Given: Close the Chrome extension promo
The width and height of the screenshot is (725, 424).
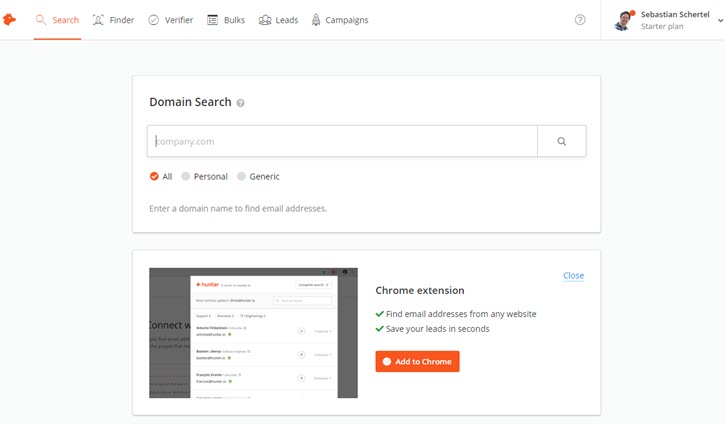Looking at the screenshot, I should click(573, 275).
